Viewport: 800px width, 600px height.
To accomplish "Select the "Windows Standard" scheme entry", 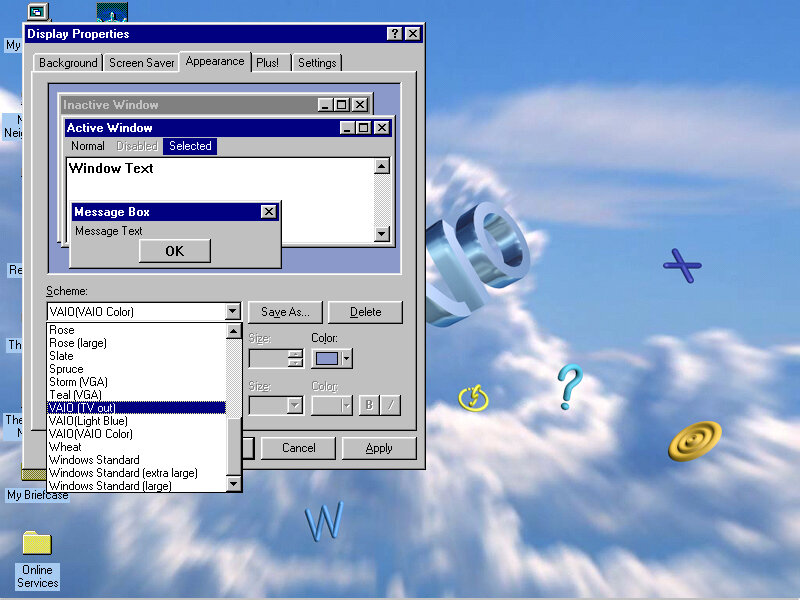I will point(94,460).
